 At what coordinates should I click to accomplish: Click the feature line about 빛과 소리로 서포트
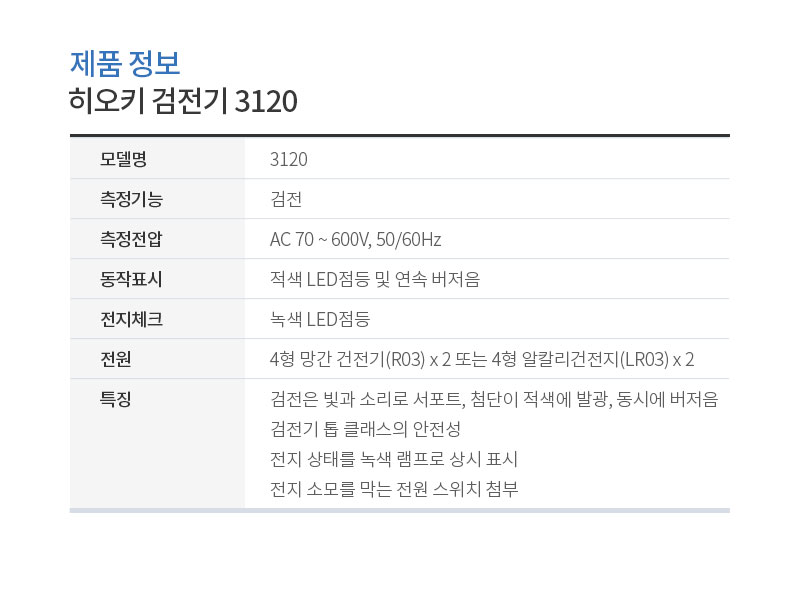click(494, 399)
